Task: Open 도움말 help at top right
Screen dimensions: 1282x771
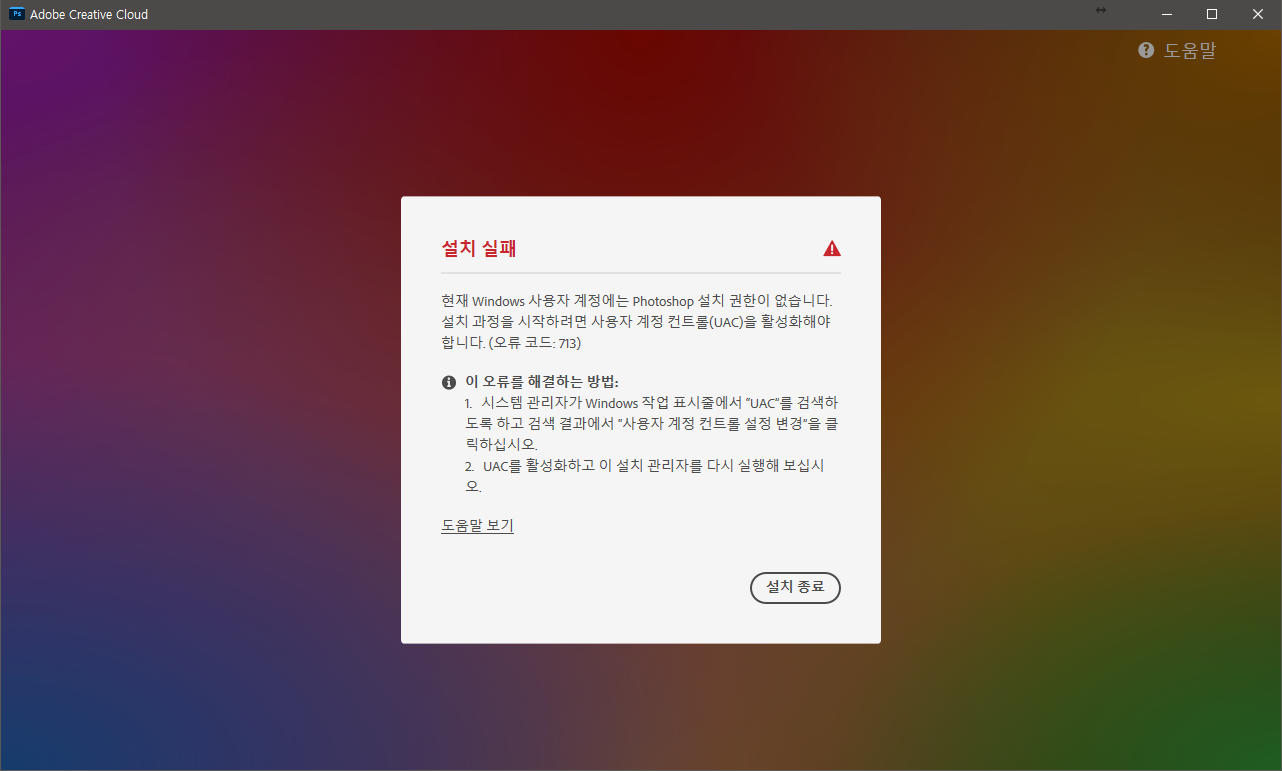Action: [x=1190, y=50]
